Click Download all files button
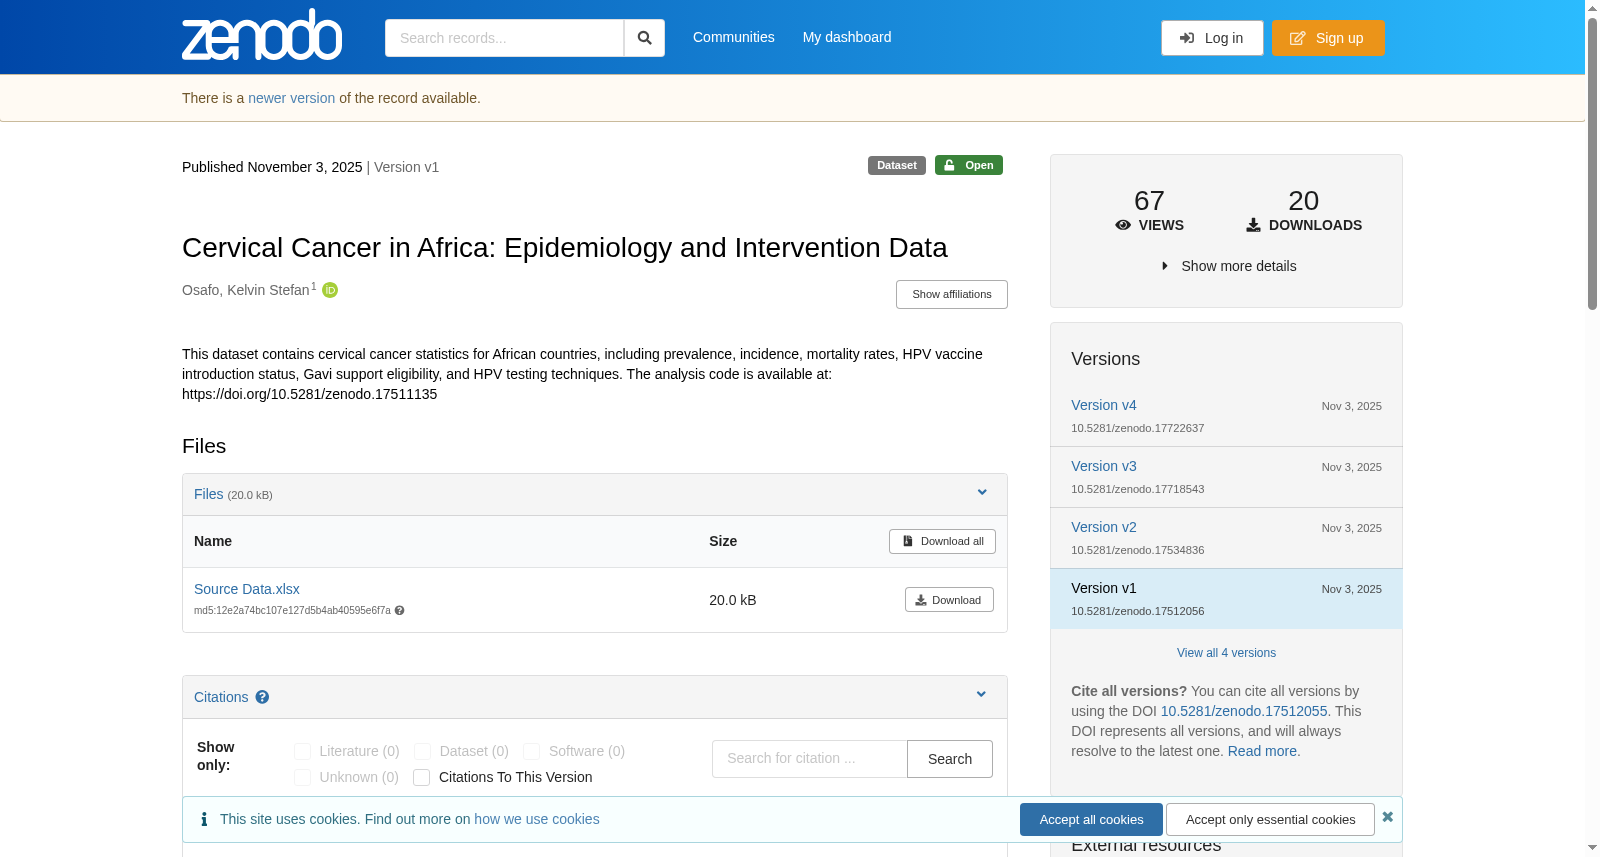Viewport: 1600px width, 857px height. pyautogui.click(x=942, y=541)
